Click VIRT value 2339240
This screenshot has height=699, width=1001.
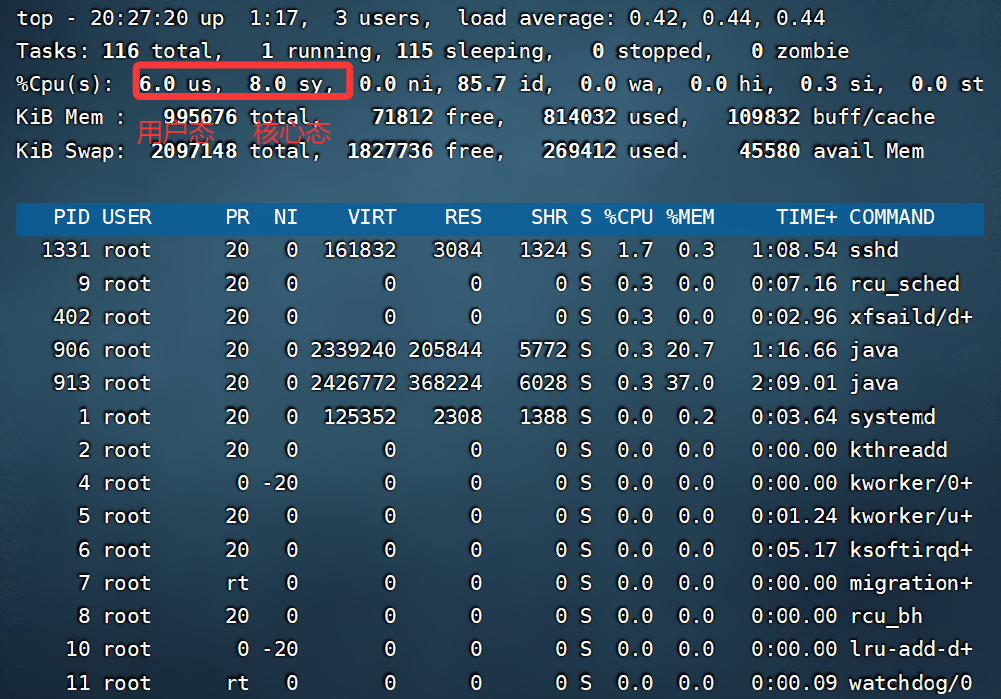click(x=353, y=350)
